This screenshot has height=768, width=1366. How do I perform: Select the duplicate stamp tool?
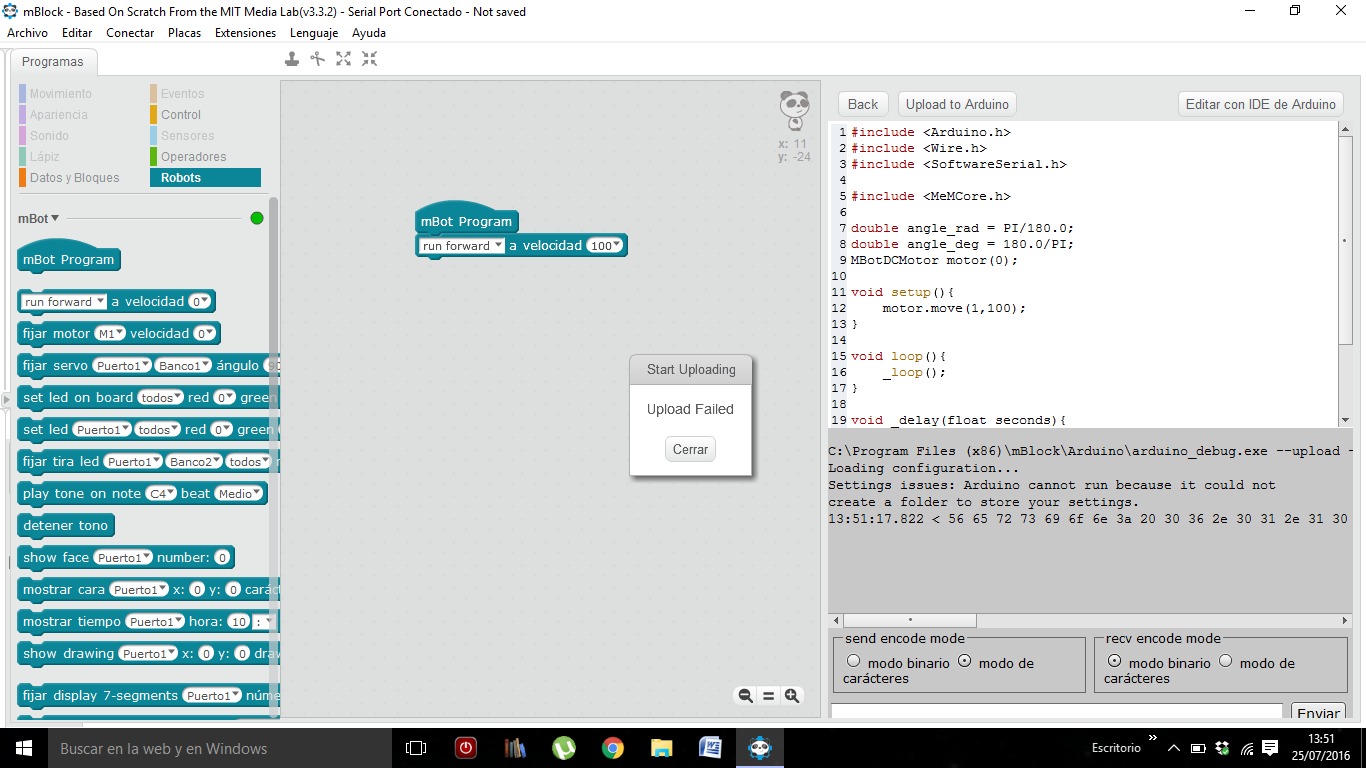pyautogui.click(x=292, y=59)
